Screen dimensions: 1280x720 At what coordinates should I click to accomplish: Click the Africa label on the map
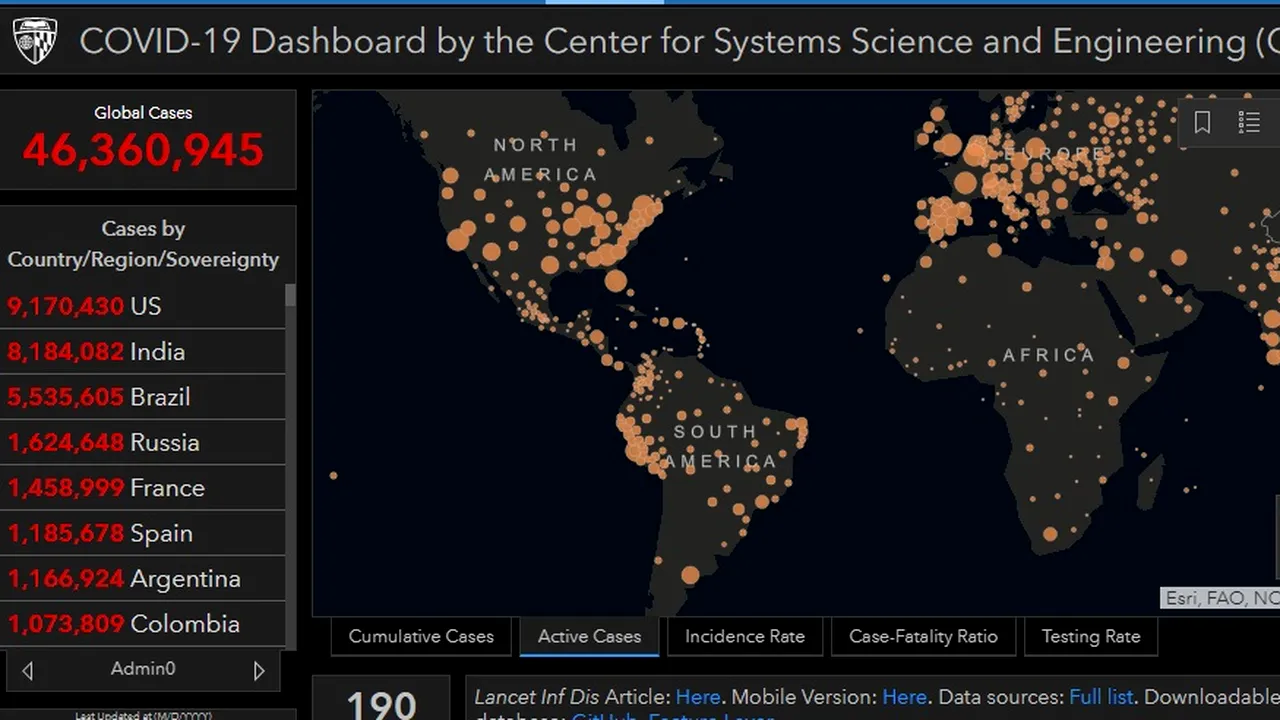coord(1048,355)
